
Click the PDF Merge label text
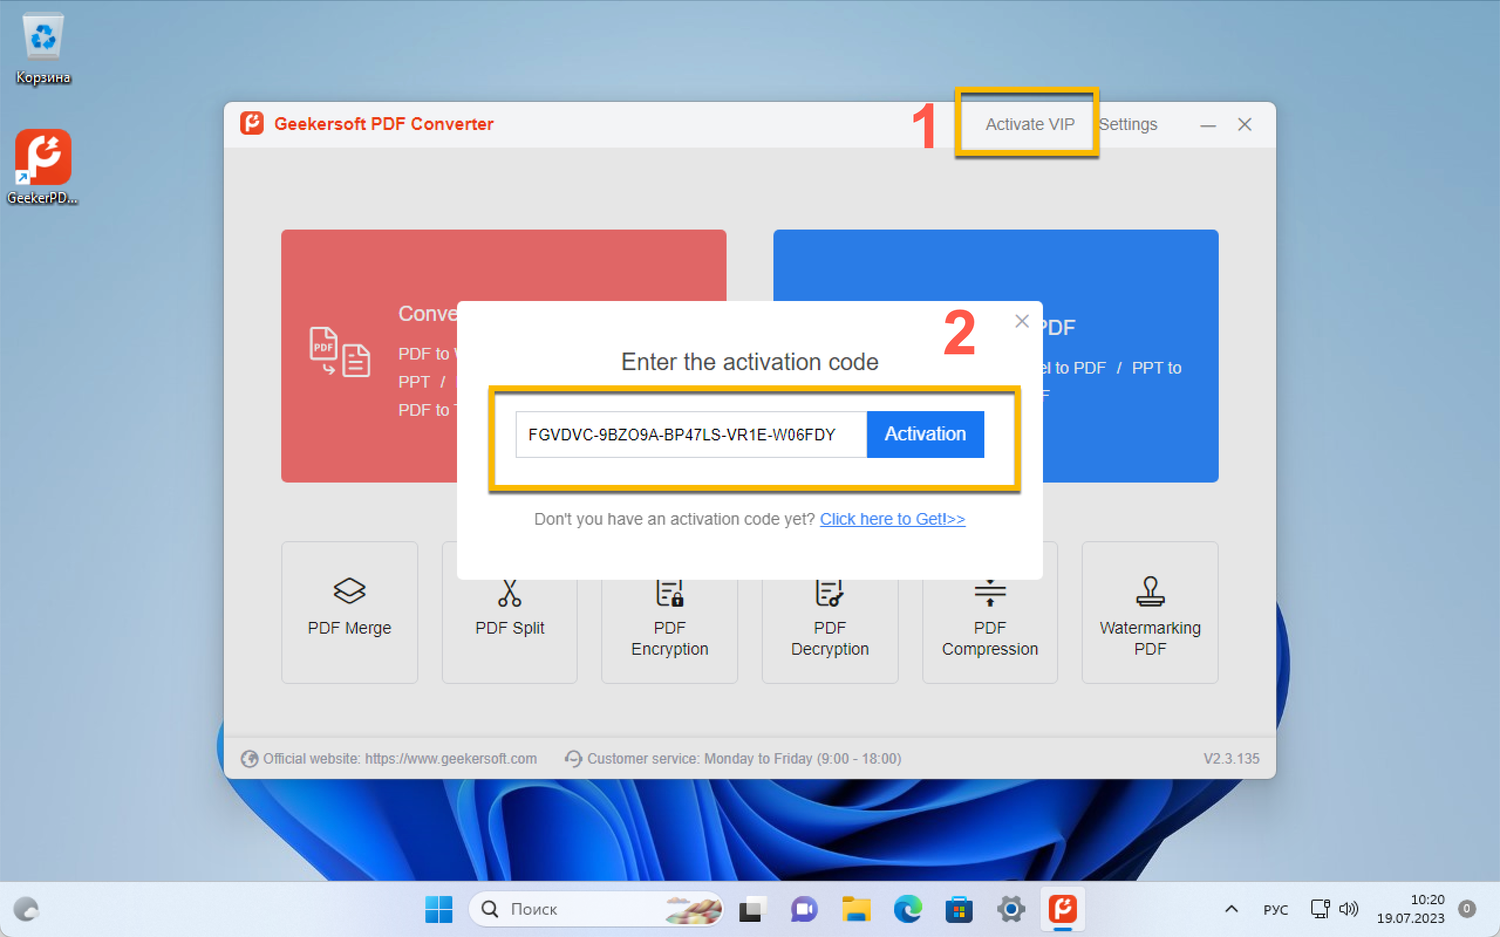click(x=349, y=628)
